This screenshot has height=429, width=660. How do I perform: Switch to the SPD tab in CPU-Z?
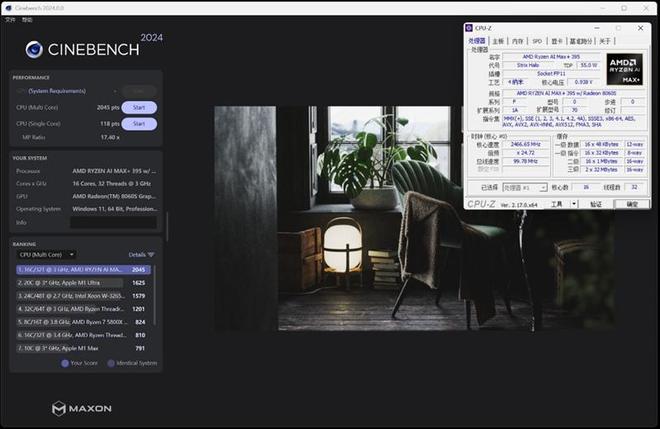(537, 41)
